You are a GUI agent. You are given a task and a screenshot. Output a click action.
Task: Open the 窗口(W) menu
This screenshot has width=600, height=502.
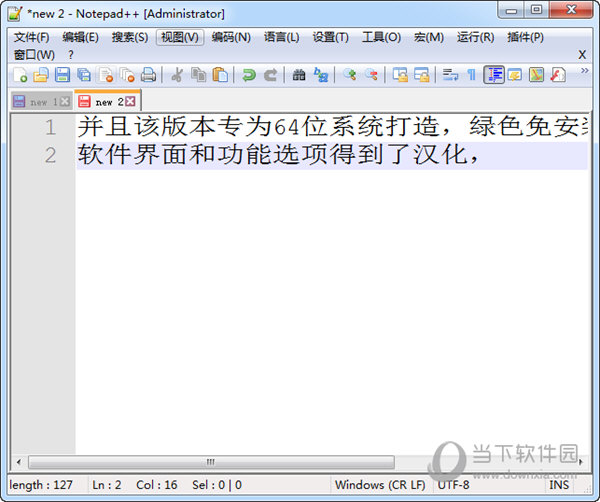(x=34, y=55)
